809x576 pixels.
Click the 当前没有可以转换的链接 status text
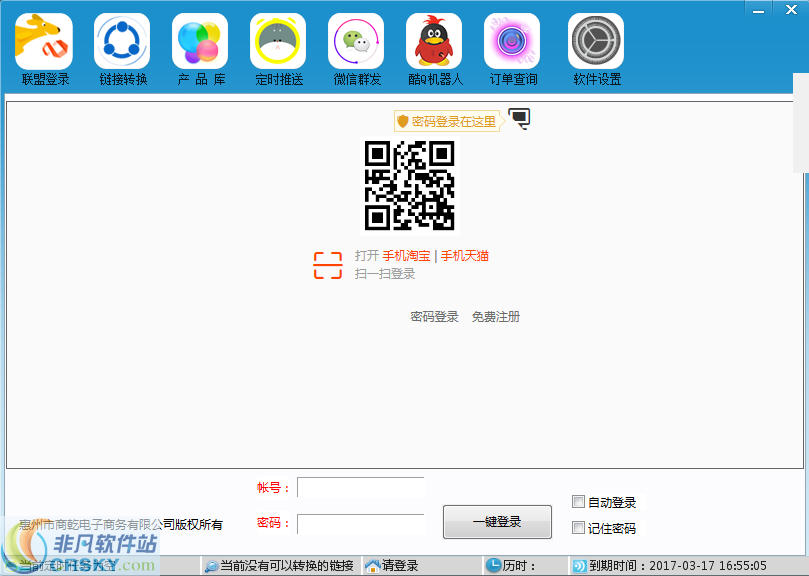click(x=287, y=566)
